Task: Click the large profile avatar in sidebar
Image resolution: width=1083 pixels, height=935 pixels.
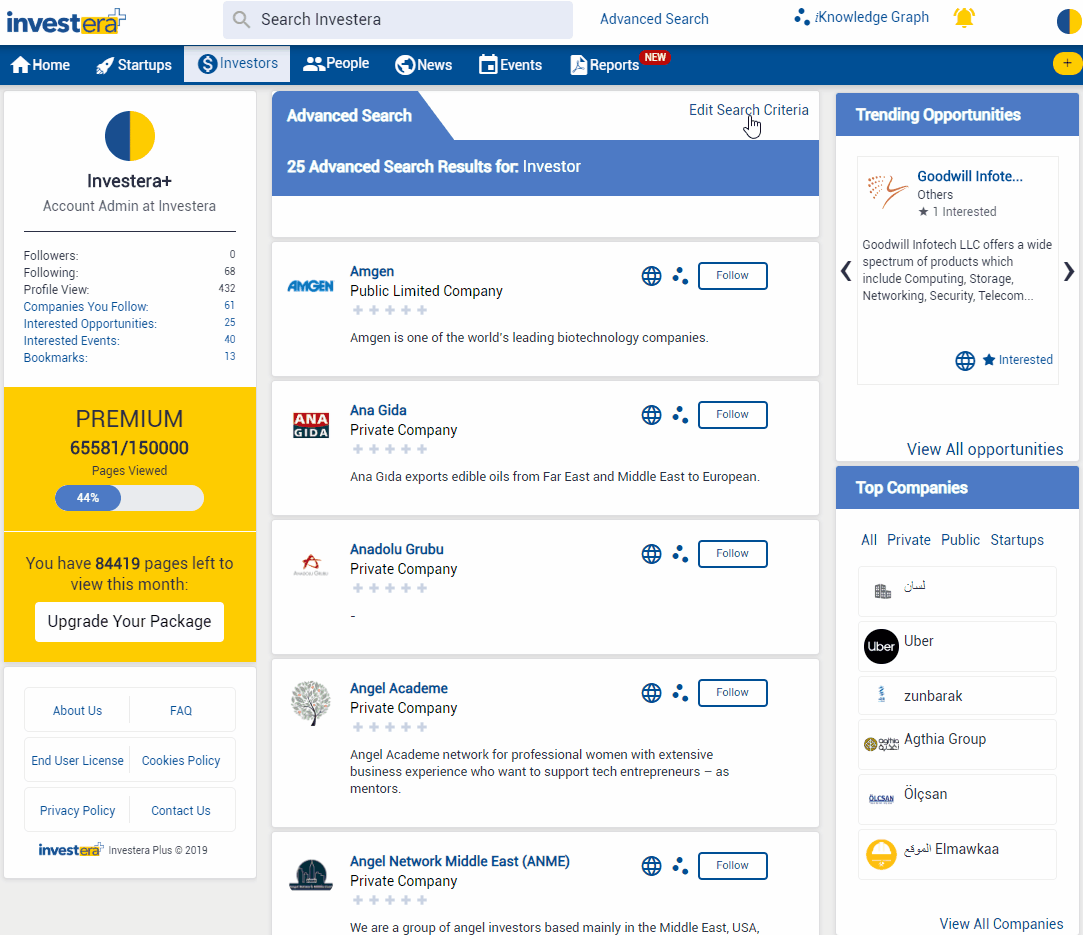Action: [x=130, y=135]
